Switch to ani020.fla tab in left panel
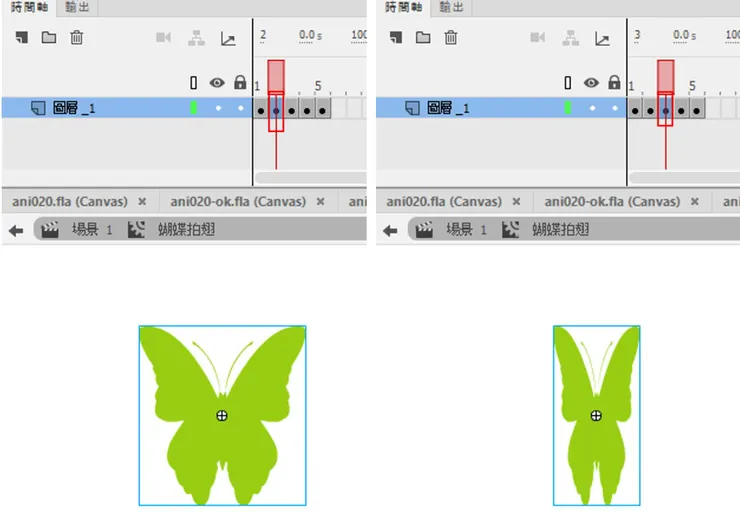 70,202
